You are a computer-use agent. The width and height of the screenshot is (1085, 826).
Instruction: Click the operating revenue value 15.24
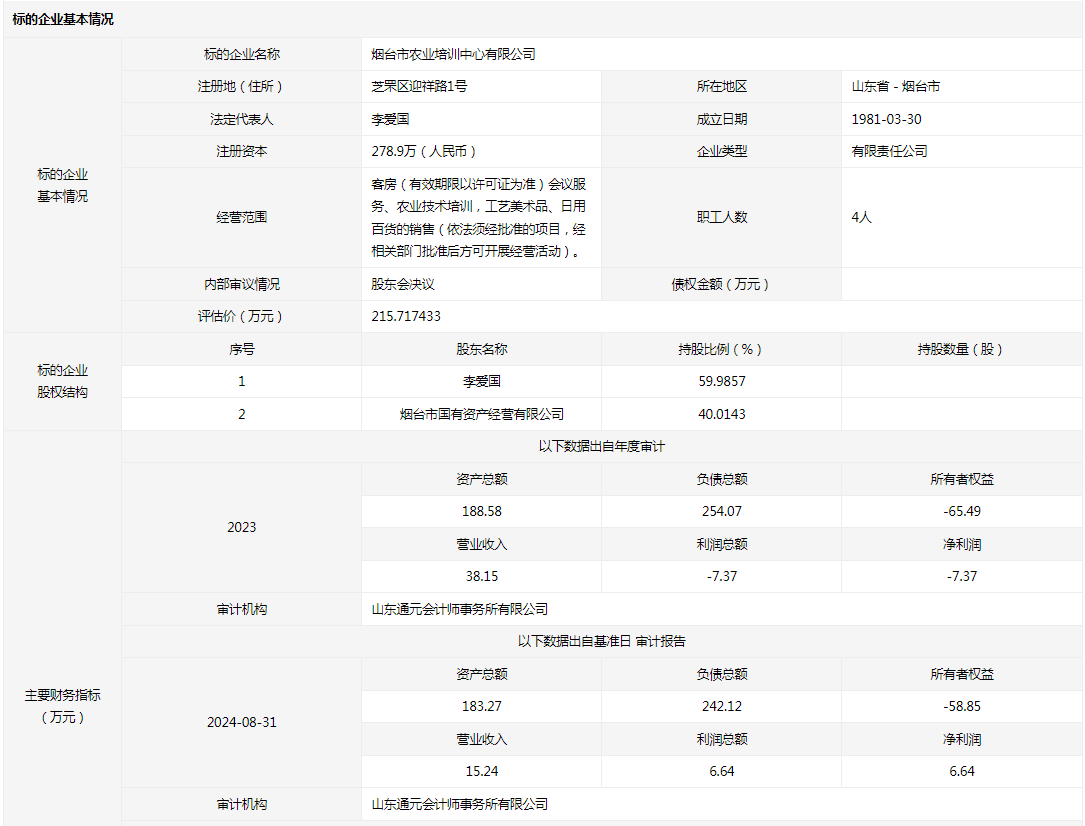point(481,771)
